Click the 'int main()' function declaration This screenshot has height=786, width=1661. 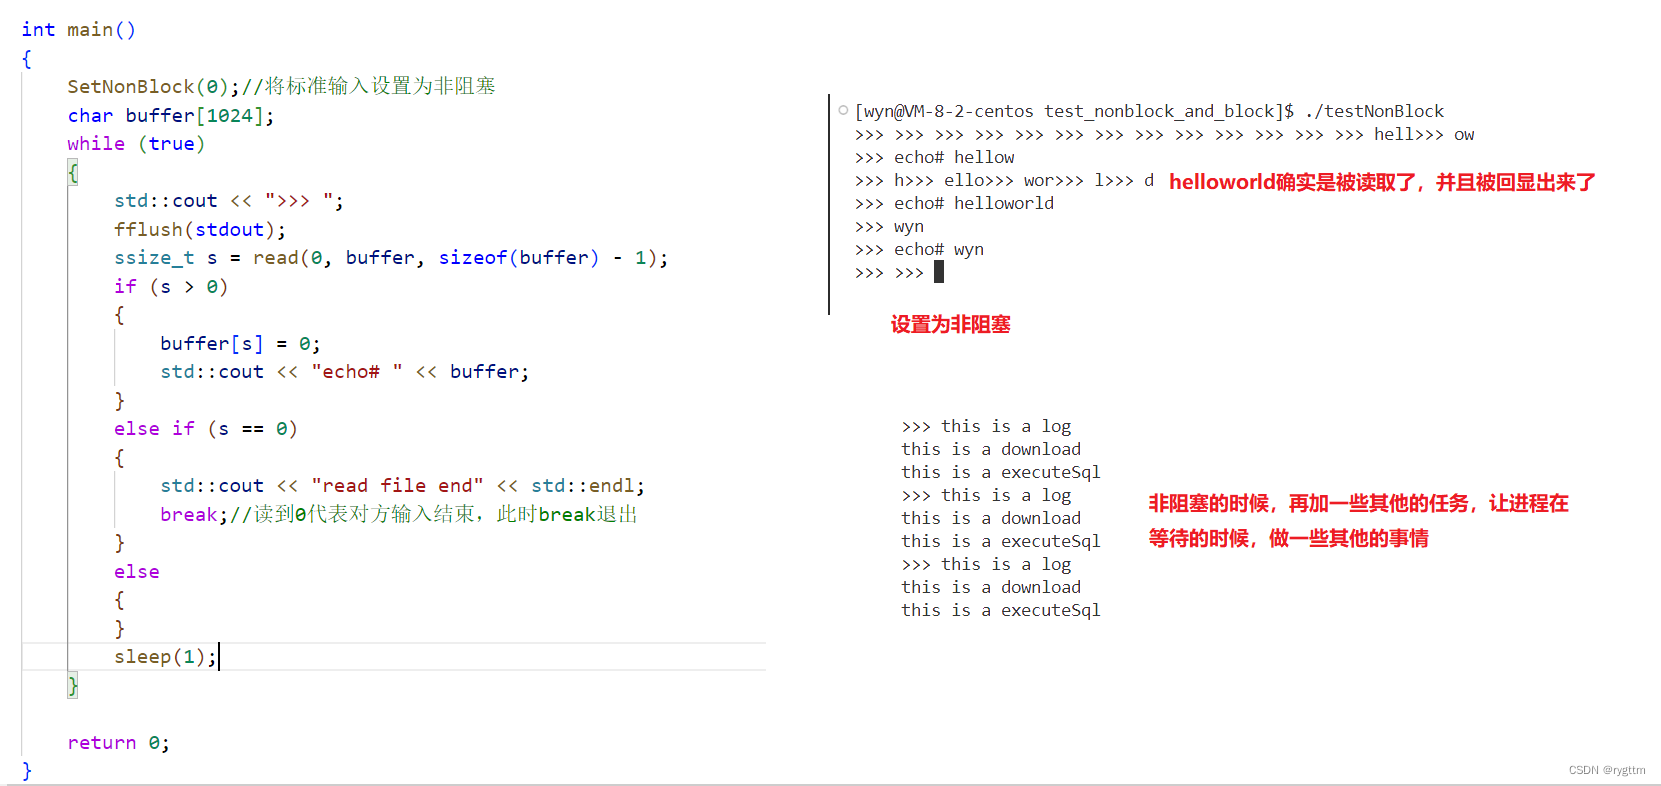78,30
